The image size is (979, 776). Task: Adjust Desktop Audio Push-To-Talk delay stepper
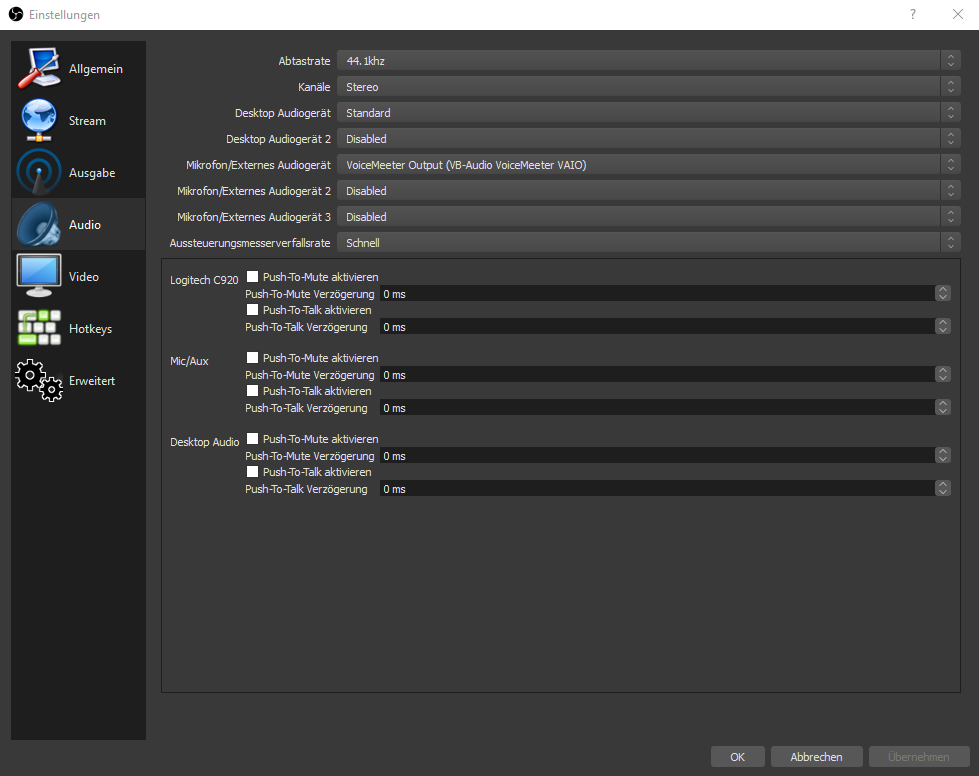click(x=943, y=489)
